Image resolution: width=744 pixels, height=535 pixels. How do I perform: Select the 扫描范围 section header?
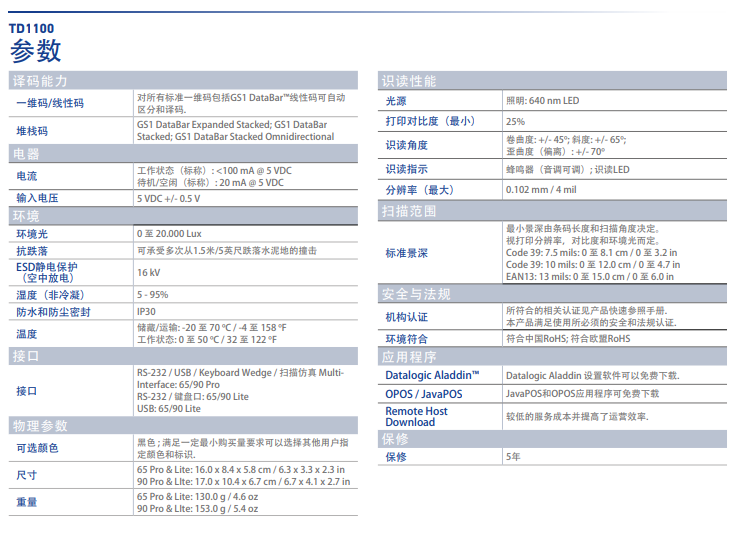410,211
